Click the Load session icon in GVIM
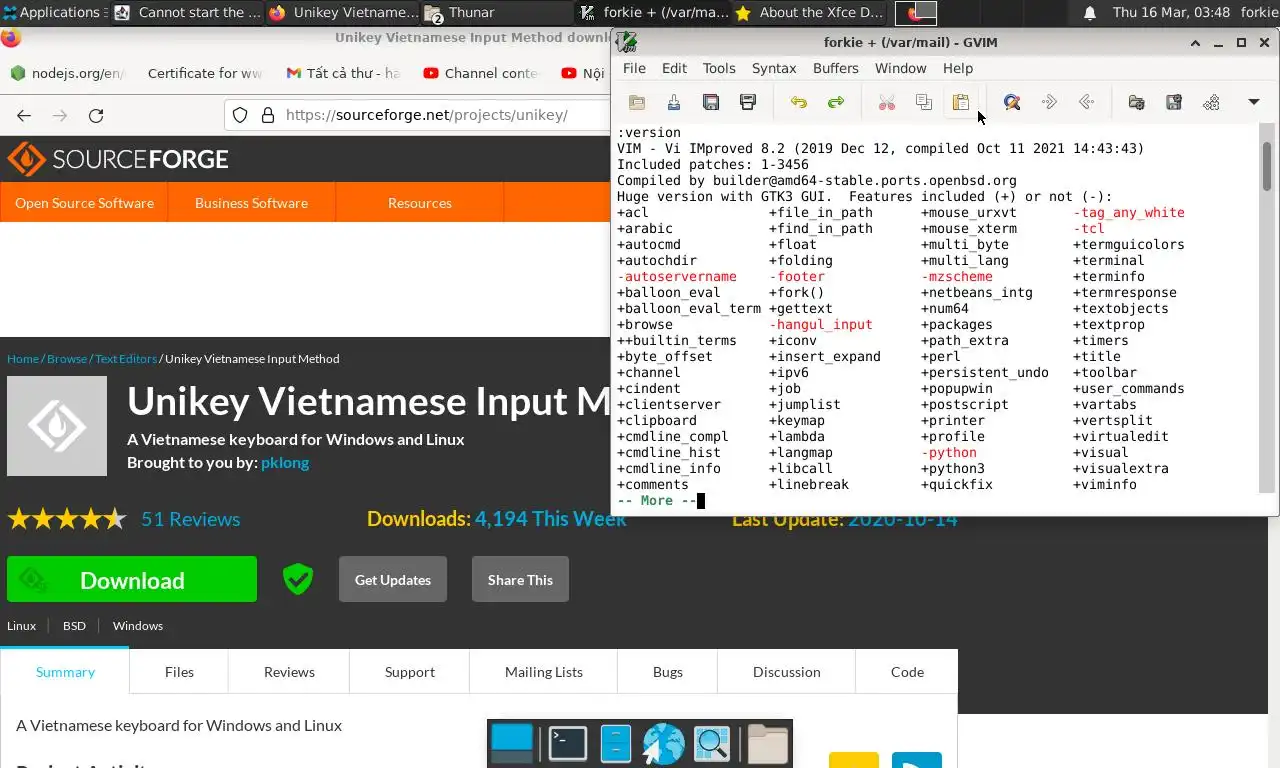This screenshot has width=1280, height=768. click(x=1136, y=102)
